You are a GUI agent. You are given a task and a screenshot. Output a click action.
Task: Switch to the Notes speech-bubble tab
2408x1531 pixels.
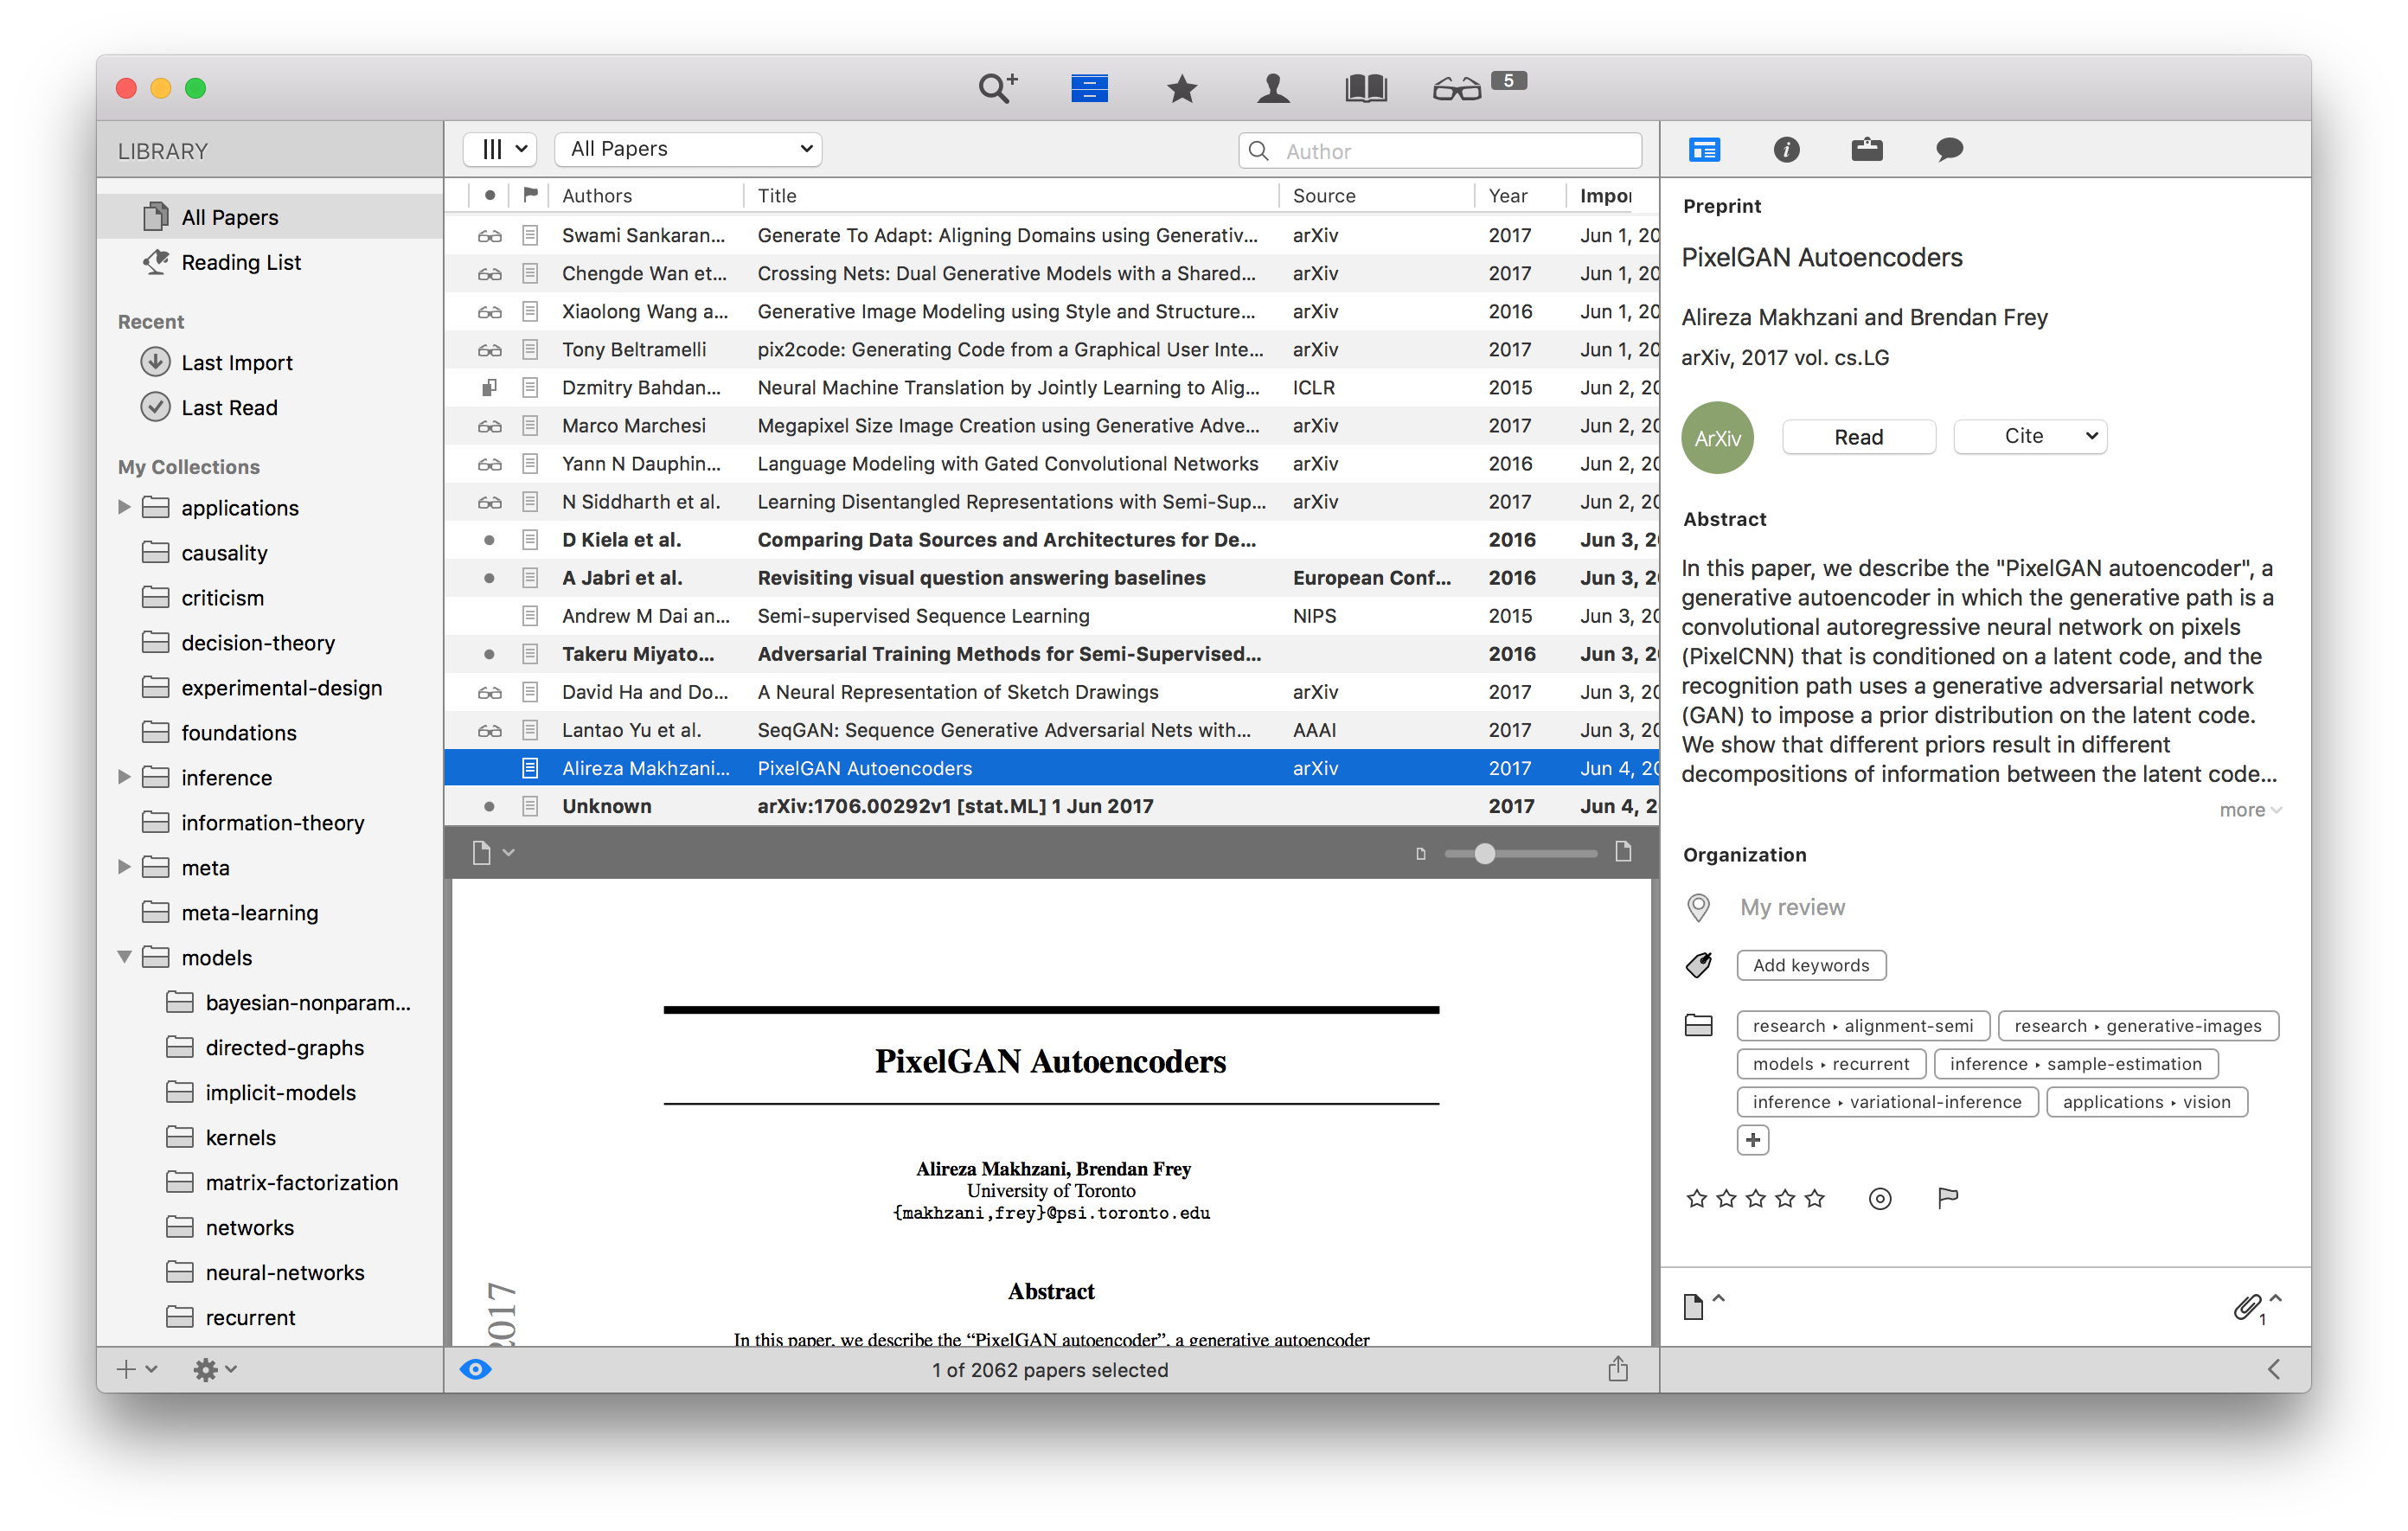pos(1949,150)
